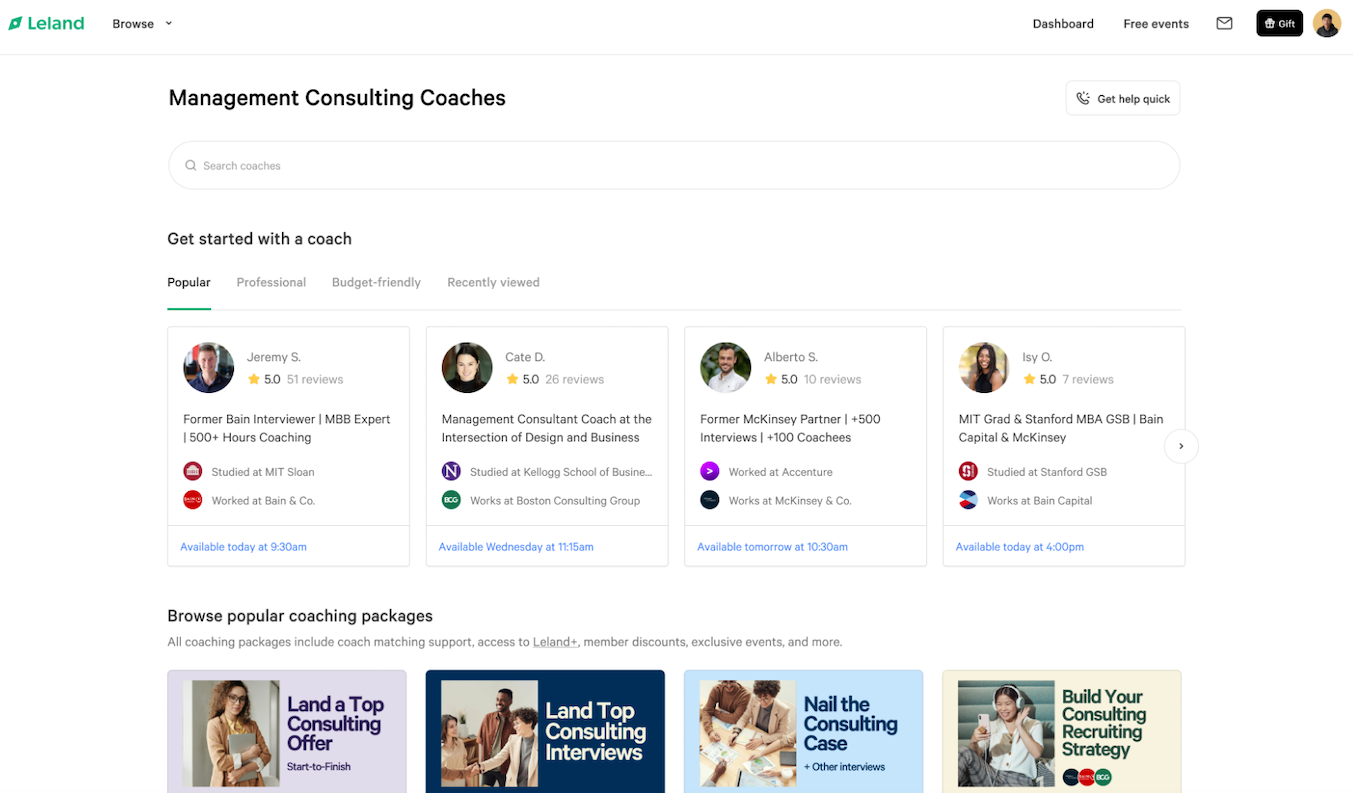1353x793 pixels.
Task: Click the Isy O. name
Action: pyautogui.click(x=1037, y=357)
